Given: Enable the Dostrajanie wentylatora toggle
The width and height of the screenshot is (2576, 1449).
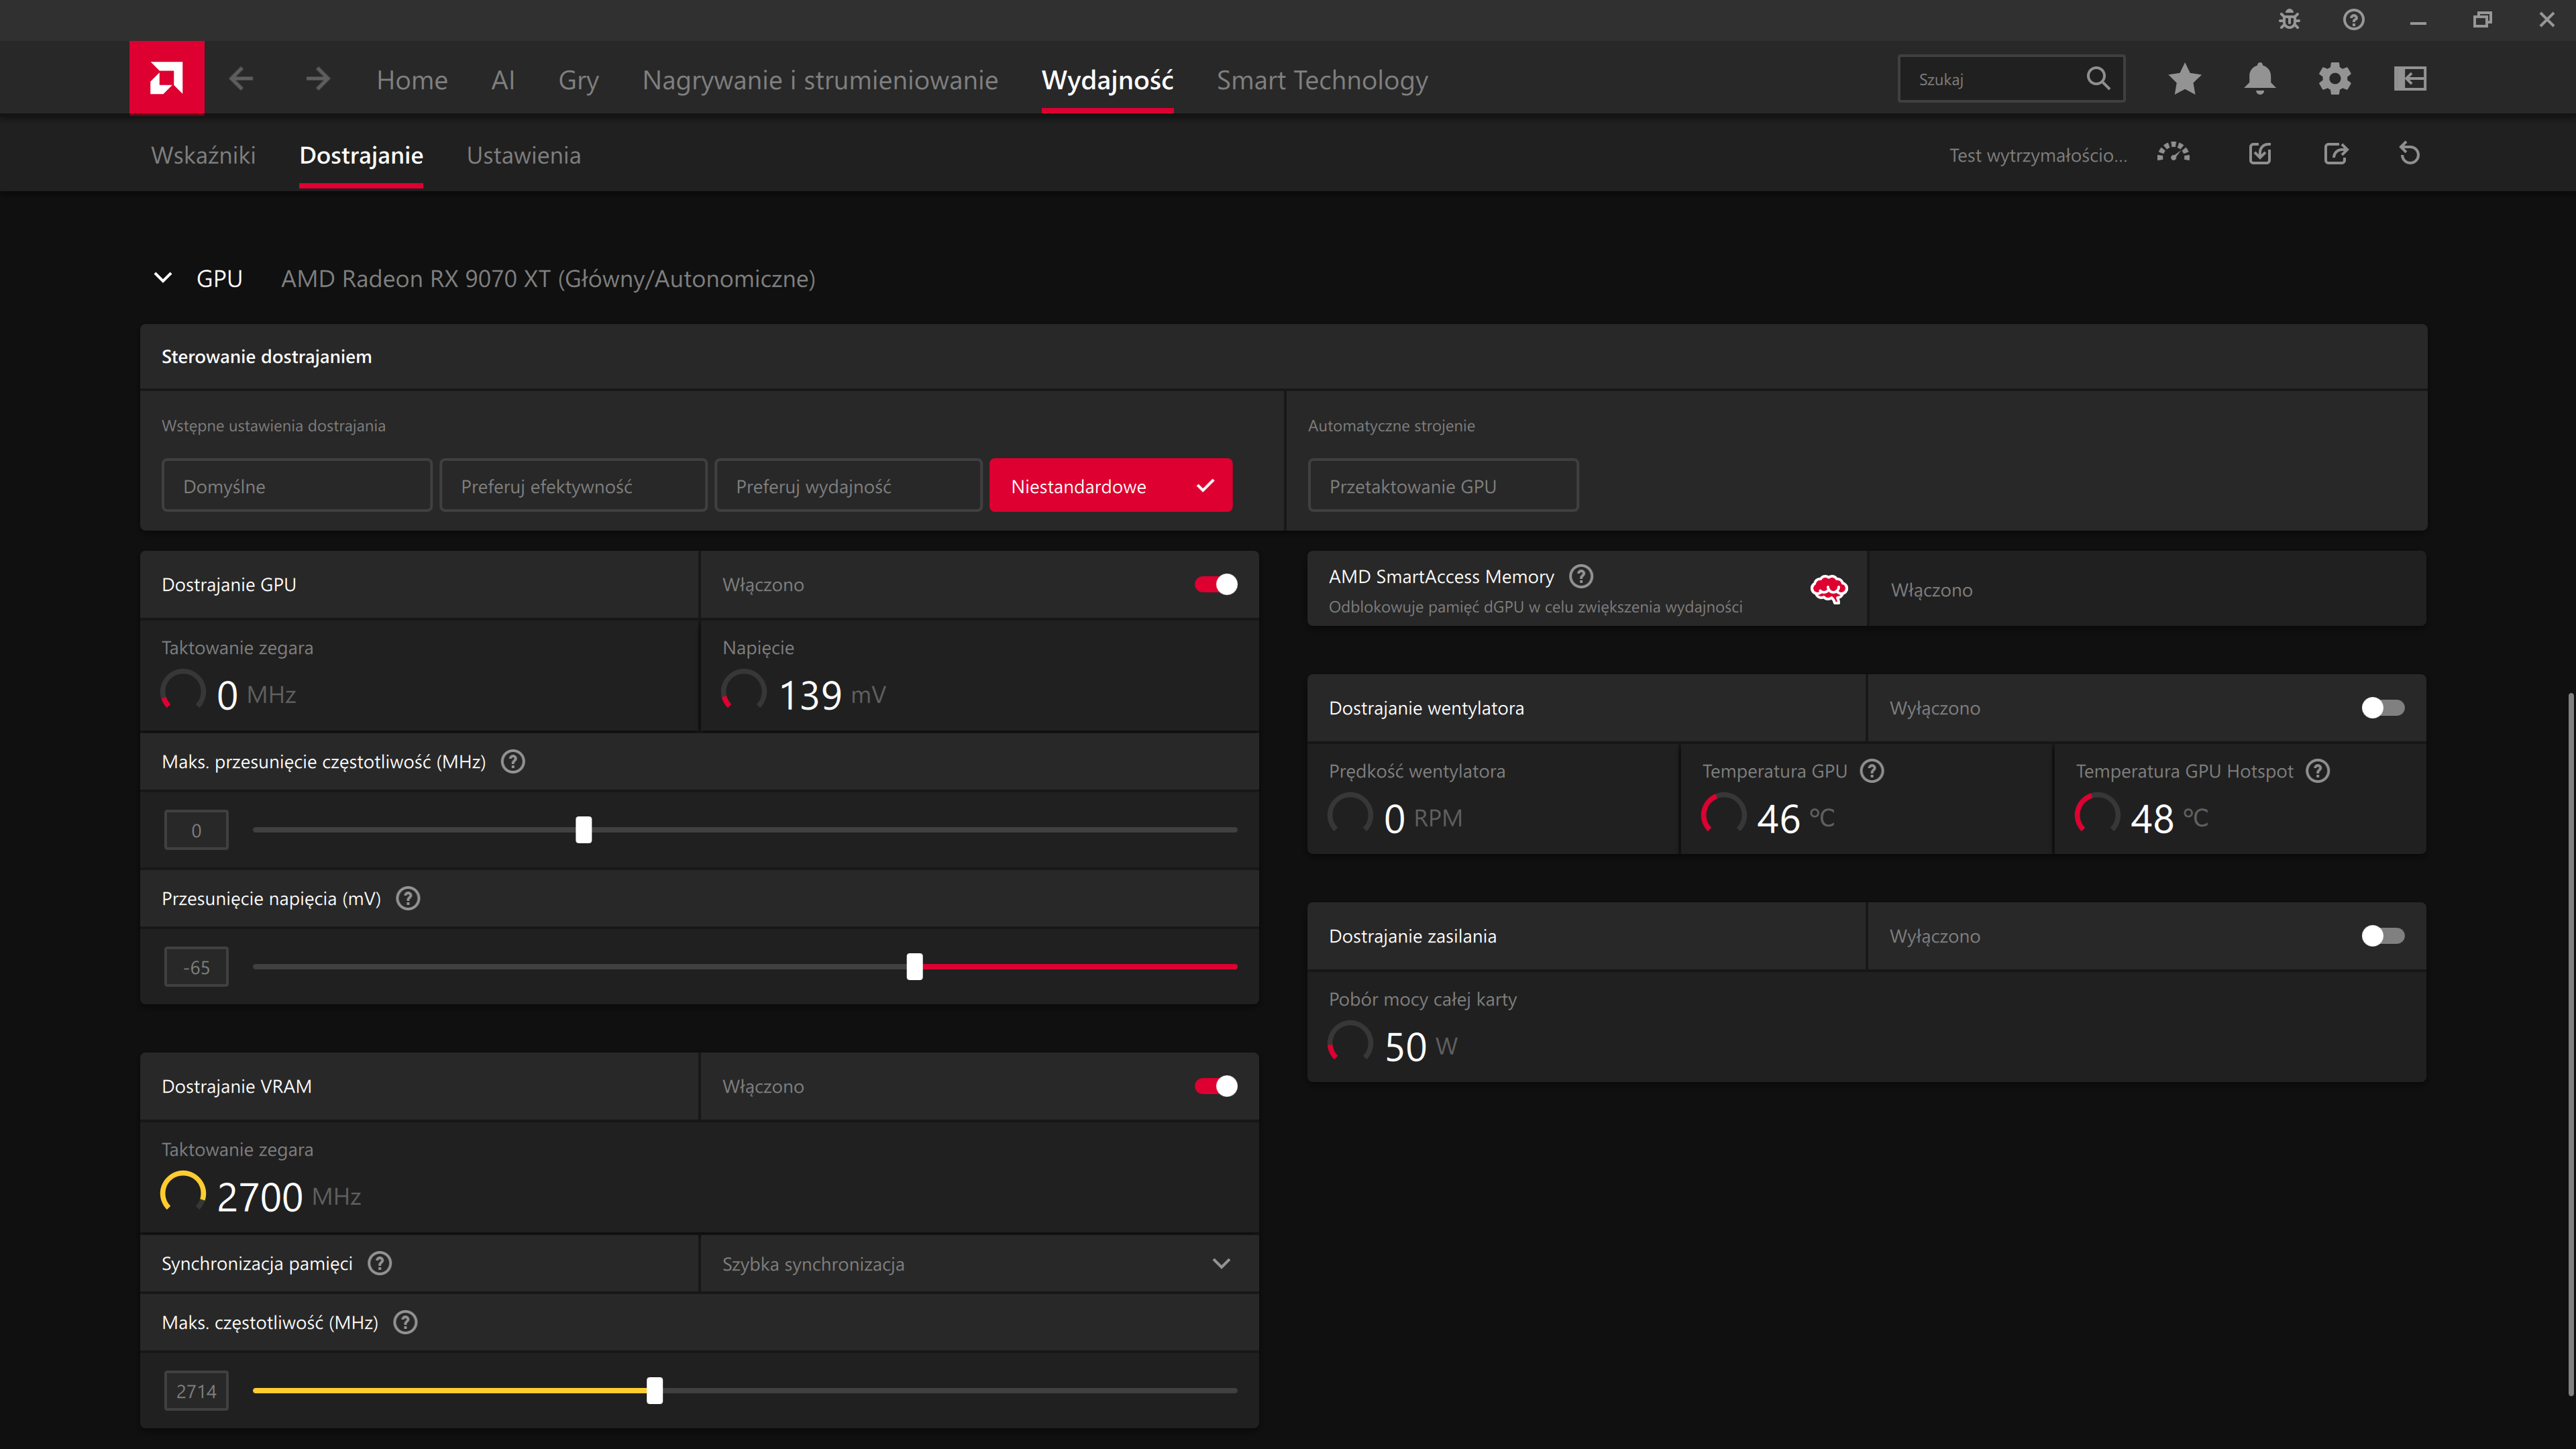Looking at the screenshot, I should (x=2382, y=708).
